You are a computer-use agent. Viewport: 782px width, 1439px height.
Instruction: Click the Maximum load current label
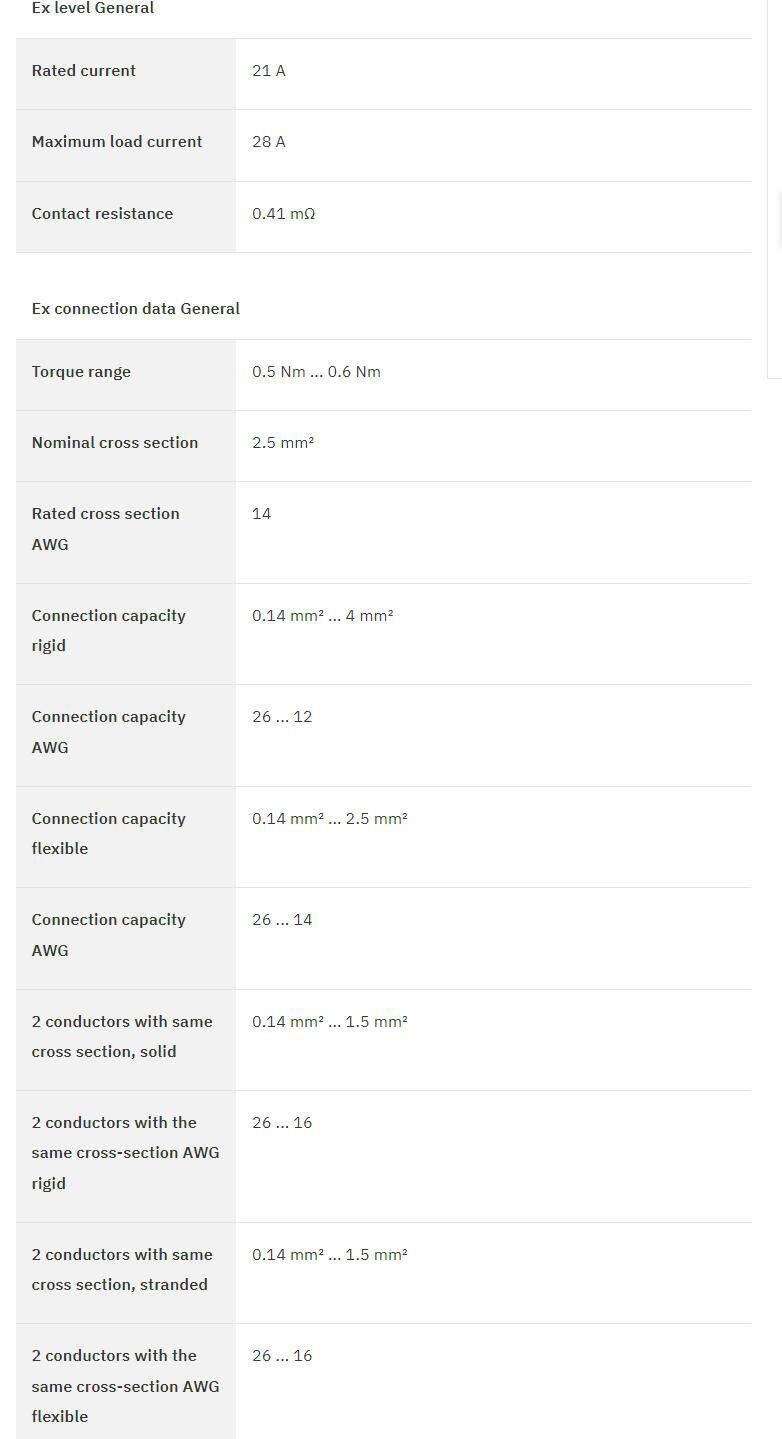pos(117,142)
